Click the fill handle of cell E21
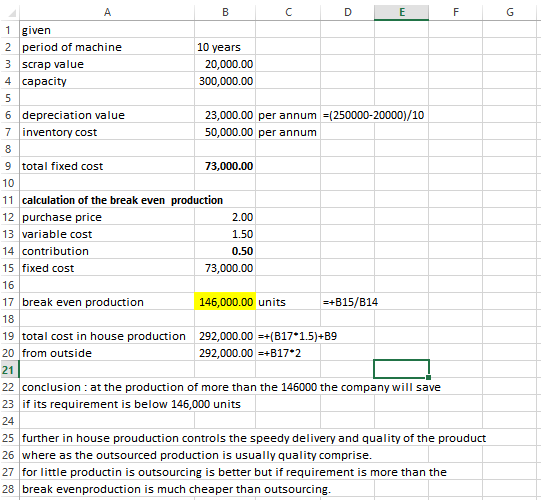The width and height of the screenshot is (542, 501). 429,378
